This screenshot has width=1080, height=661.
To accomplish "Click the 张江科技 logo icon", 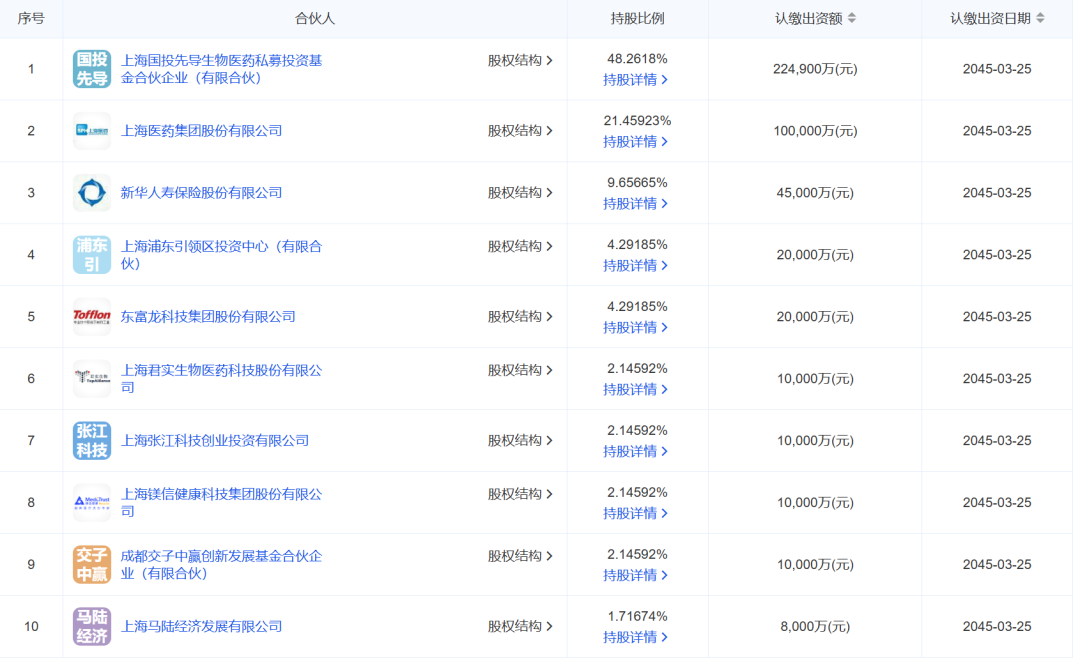I will point(92,441).
